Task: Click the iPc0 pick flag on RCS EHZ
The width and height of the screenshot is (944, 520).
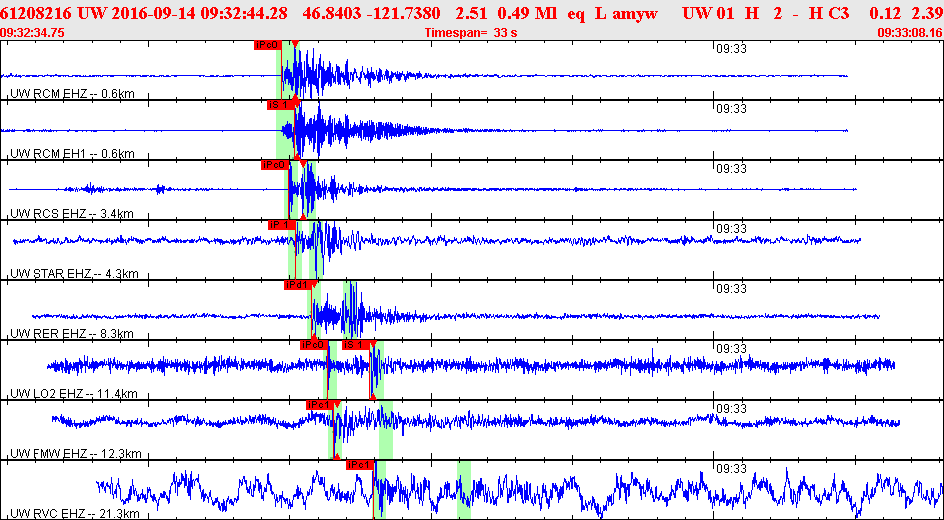Action: pyautogui.click(x=274, y=165)
